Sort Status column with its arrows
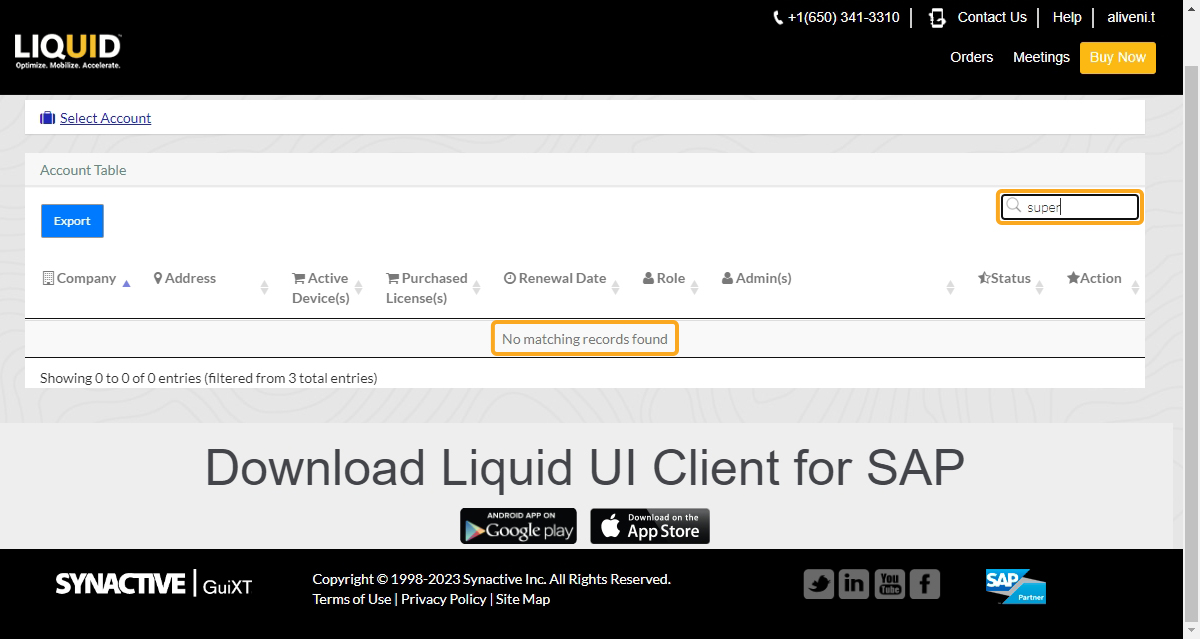This screenshot has height=639, width=1200. tap(1040, 288)
